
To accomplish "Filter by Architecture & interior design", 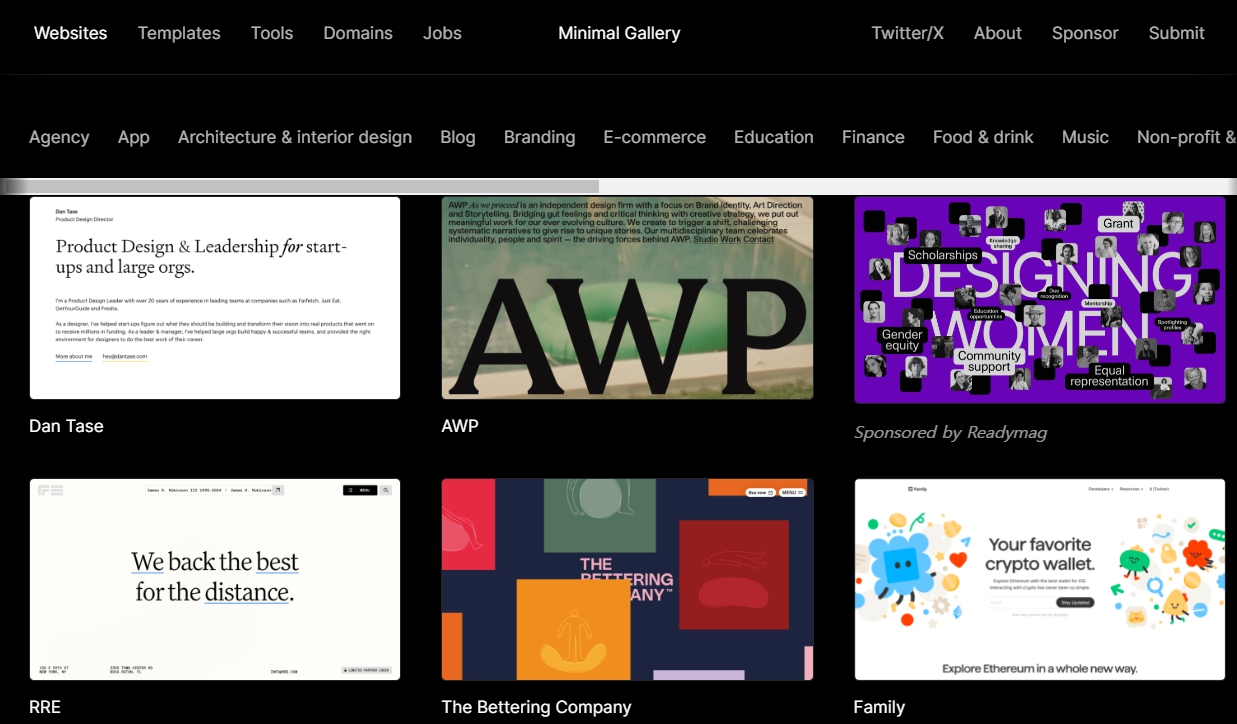I will 295,137.
